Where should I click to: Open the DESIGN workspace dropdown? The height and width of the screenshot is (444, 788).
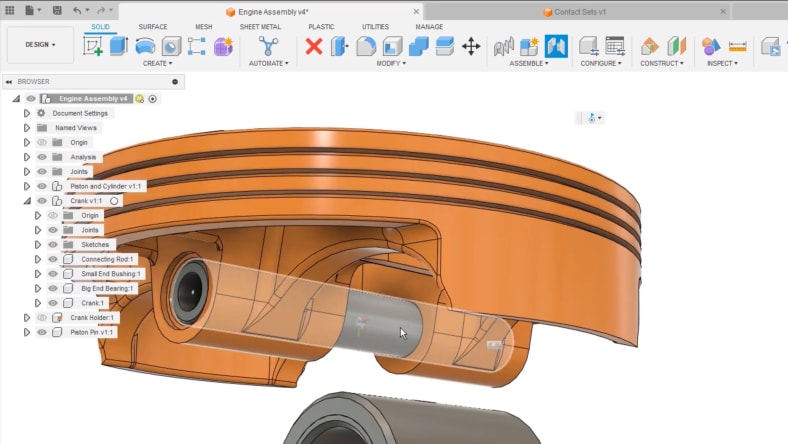tap(40, 45)
